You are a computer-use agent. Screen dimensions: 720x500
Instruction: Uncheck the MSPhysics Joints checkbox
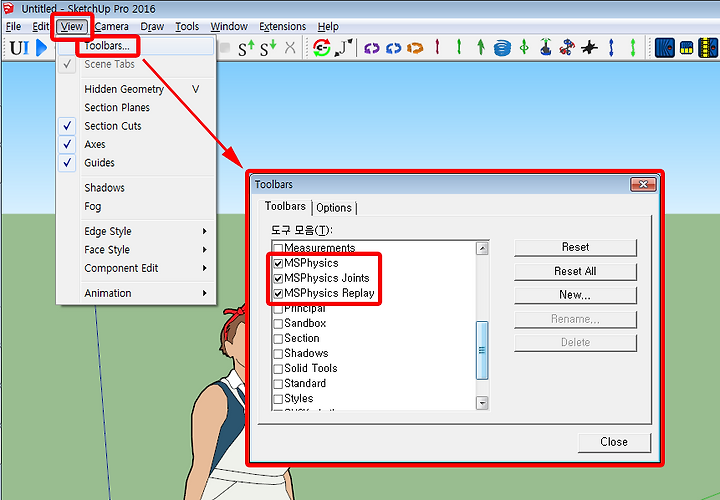point(278,279)
